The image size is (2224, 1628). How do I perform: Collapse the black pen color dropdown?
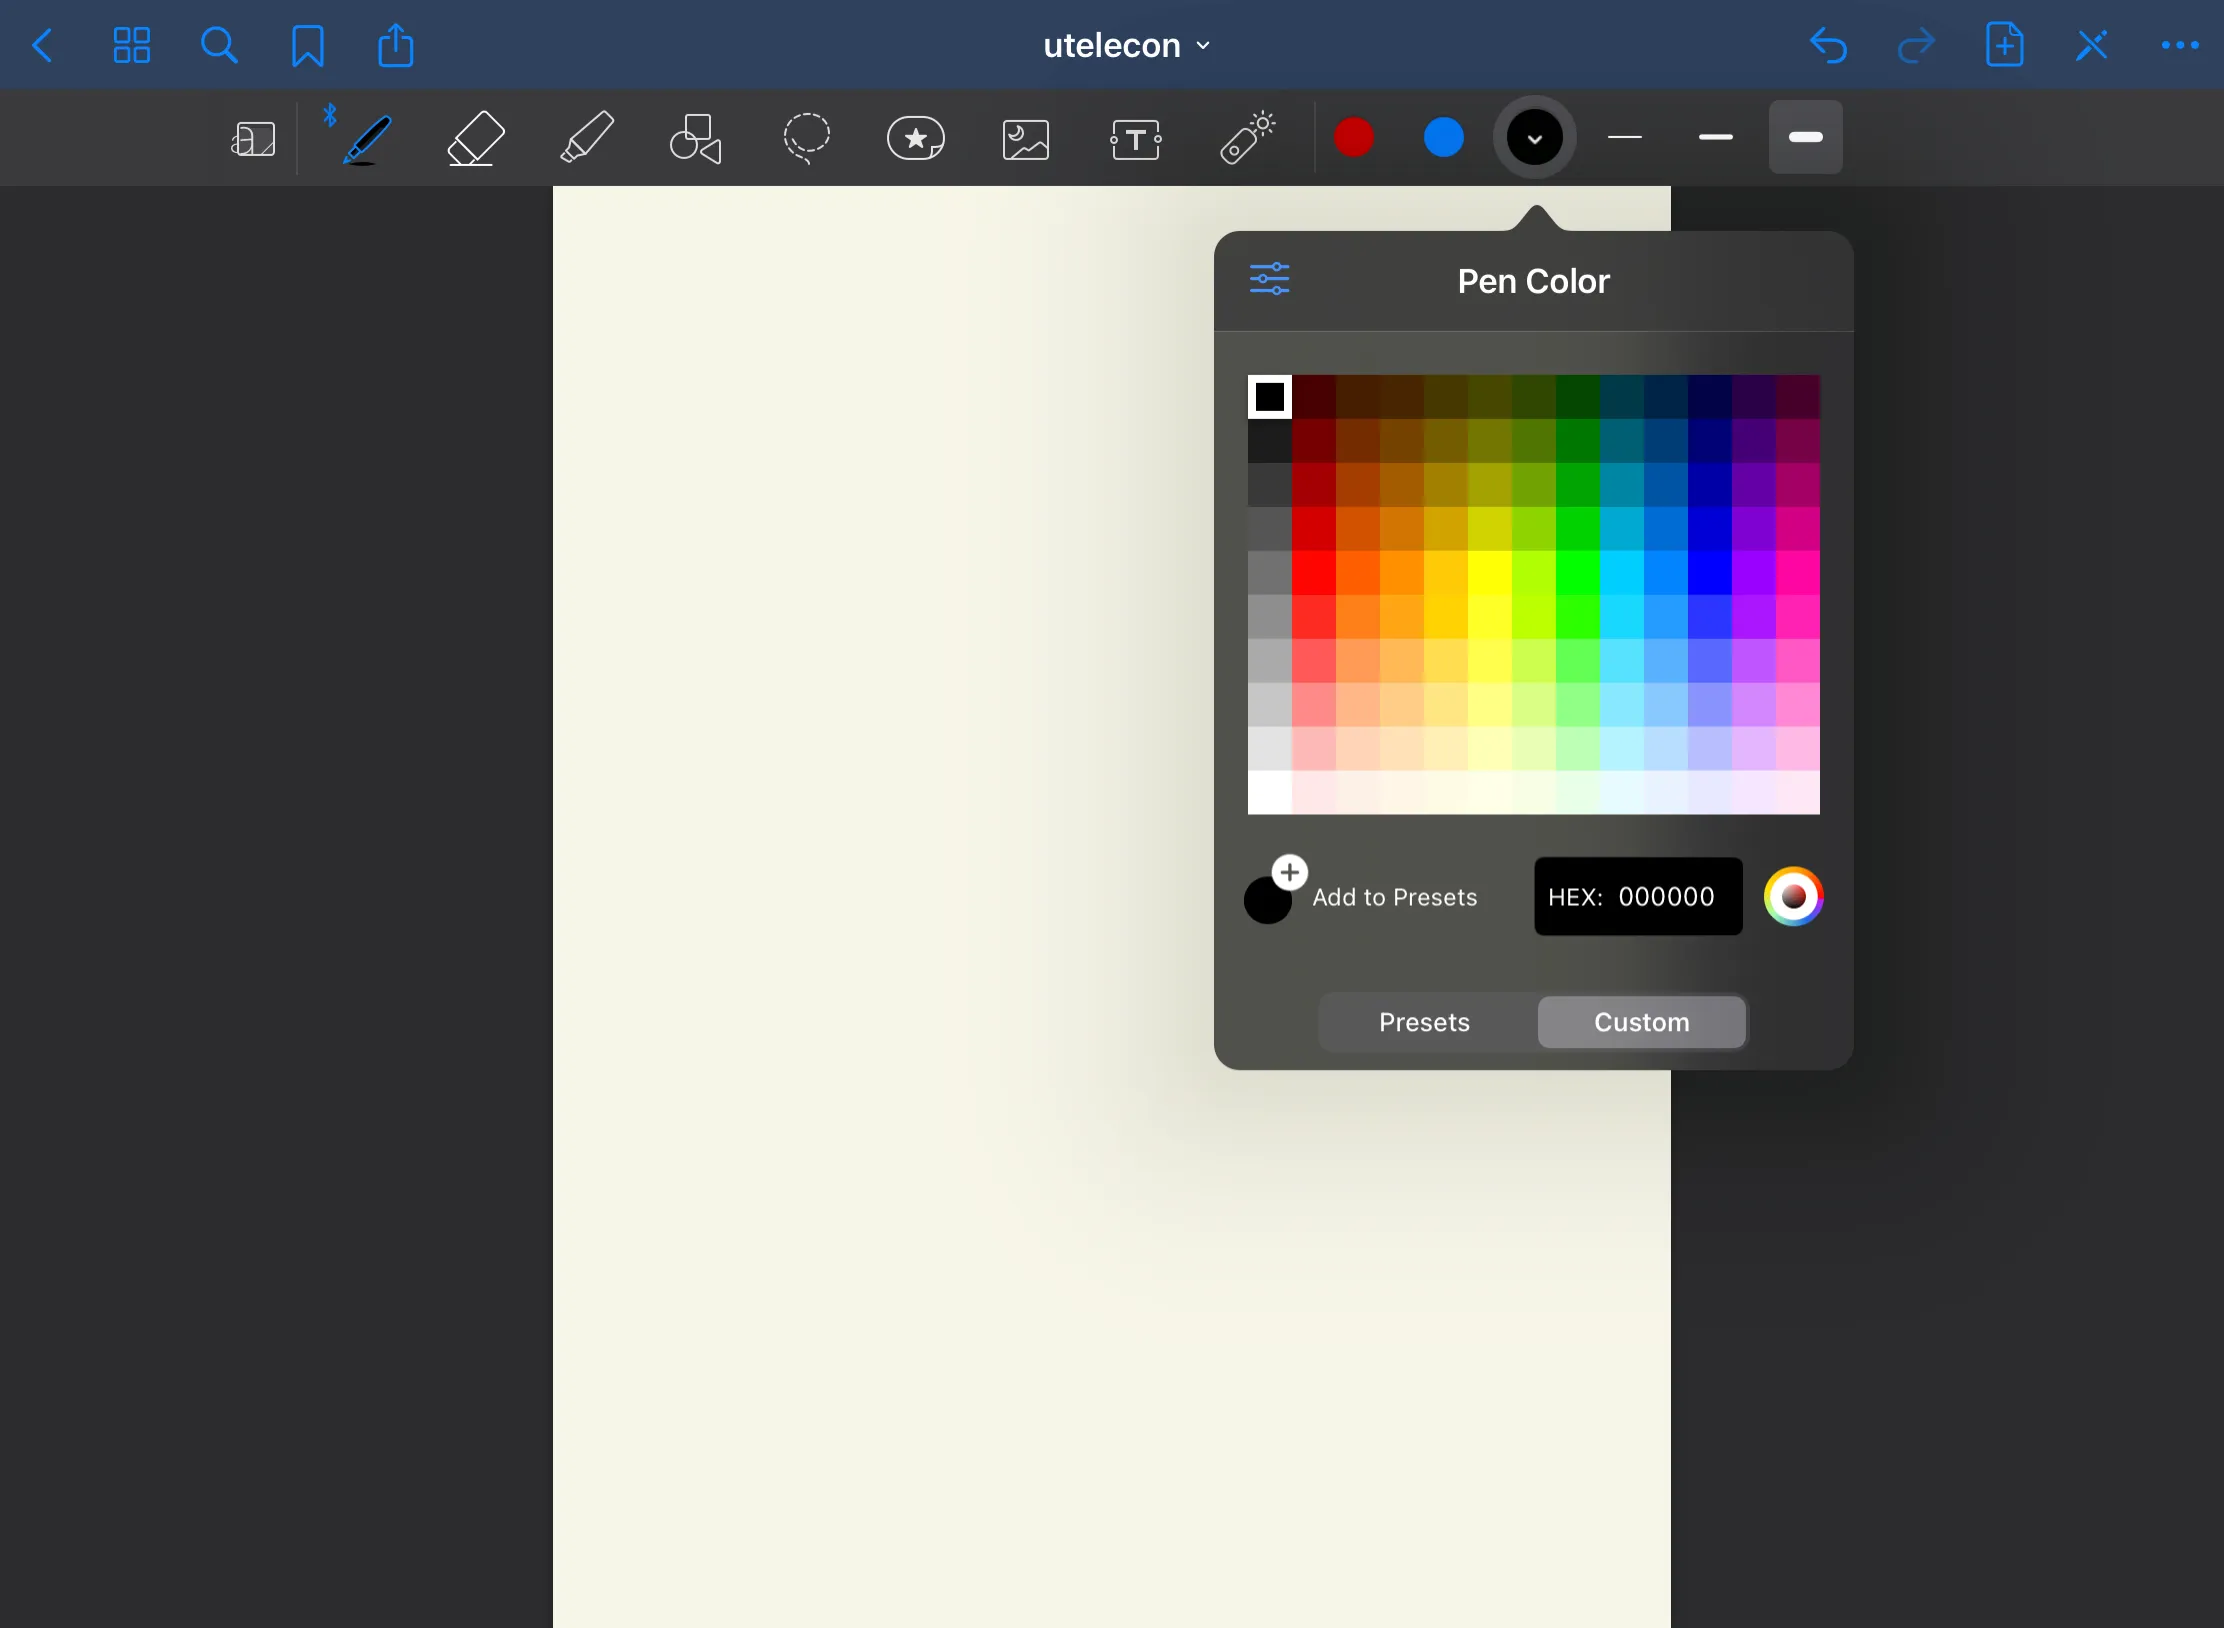pyautogui.click(x=1534, y=138)
